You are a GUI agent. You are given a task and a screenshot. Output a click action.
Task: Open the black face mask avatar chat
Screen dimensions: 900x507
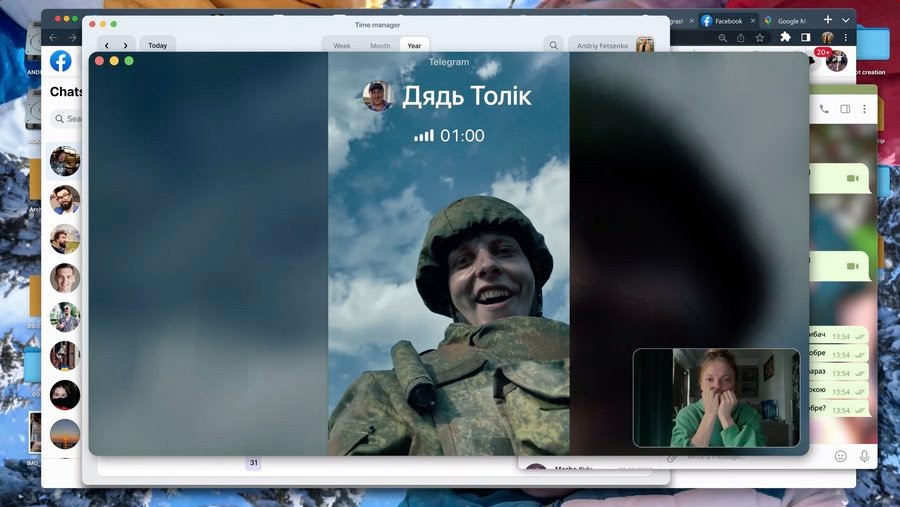(65, 395)
